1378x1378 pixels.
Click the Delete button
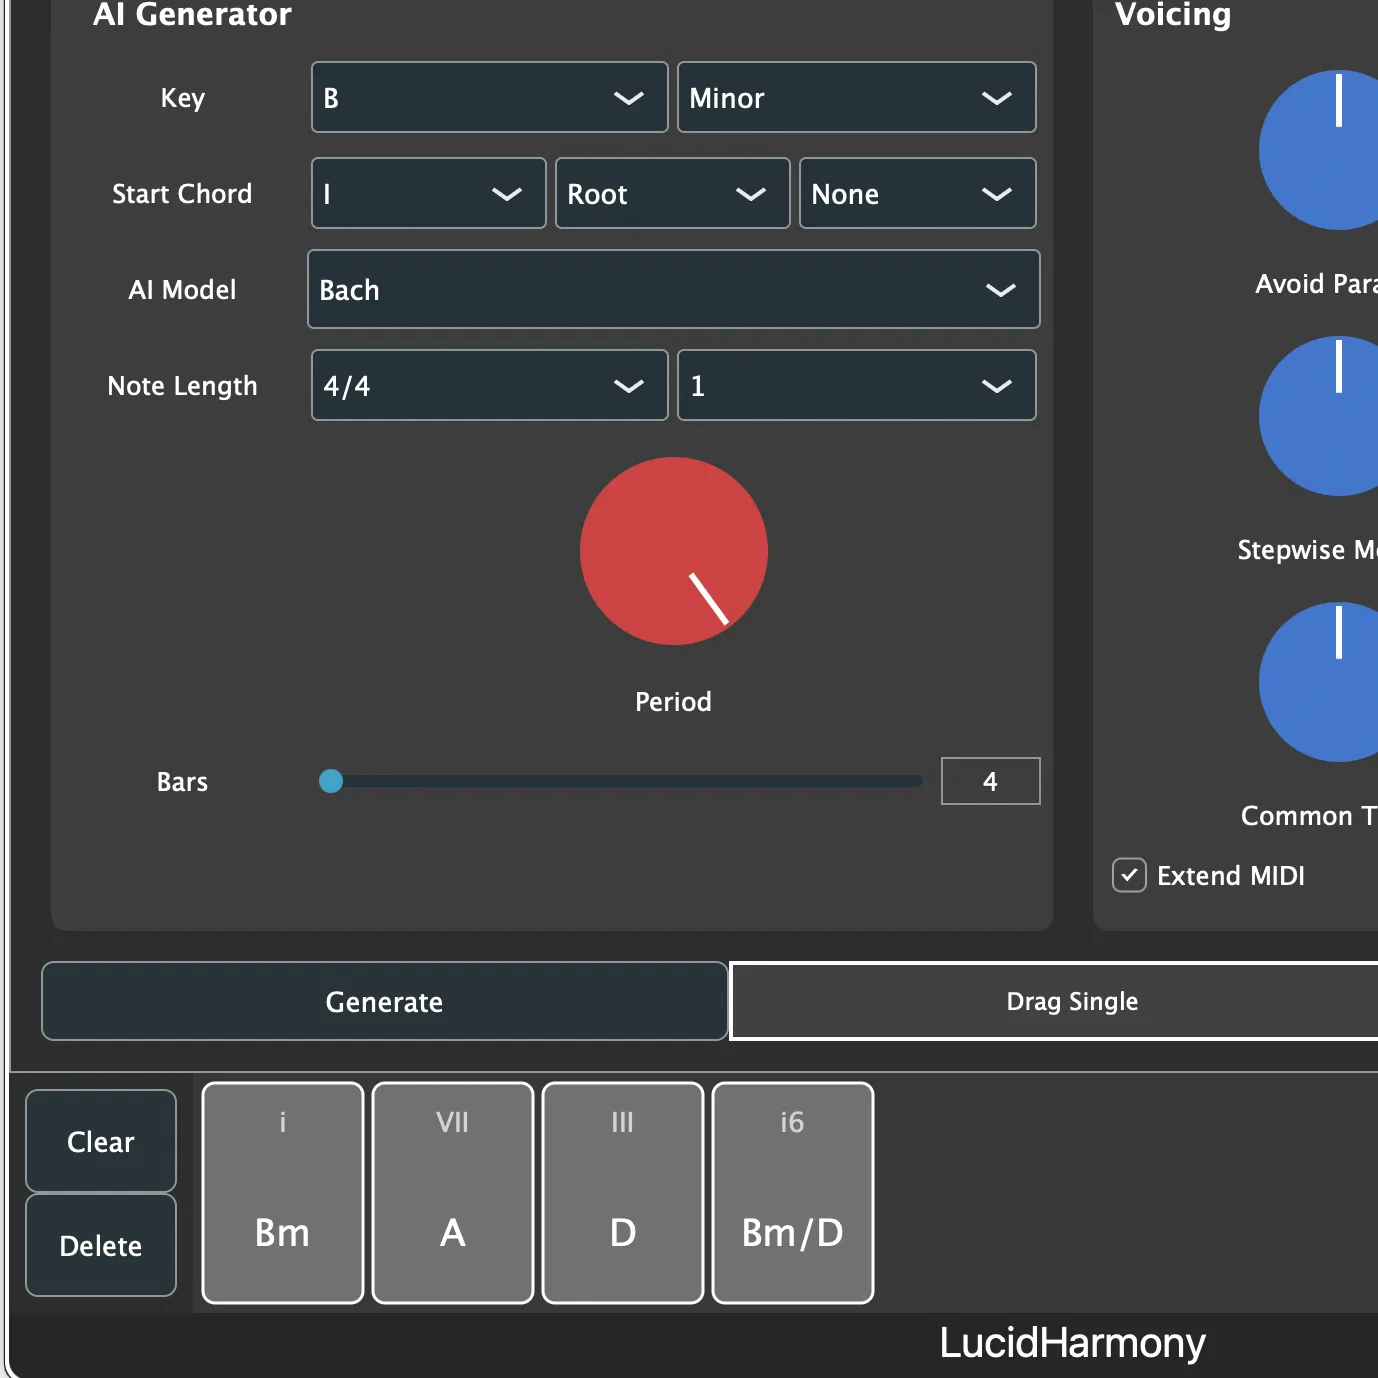pyautogui.click(x=101, y=1245)
